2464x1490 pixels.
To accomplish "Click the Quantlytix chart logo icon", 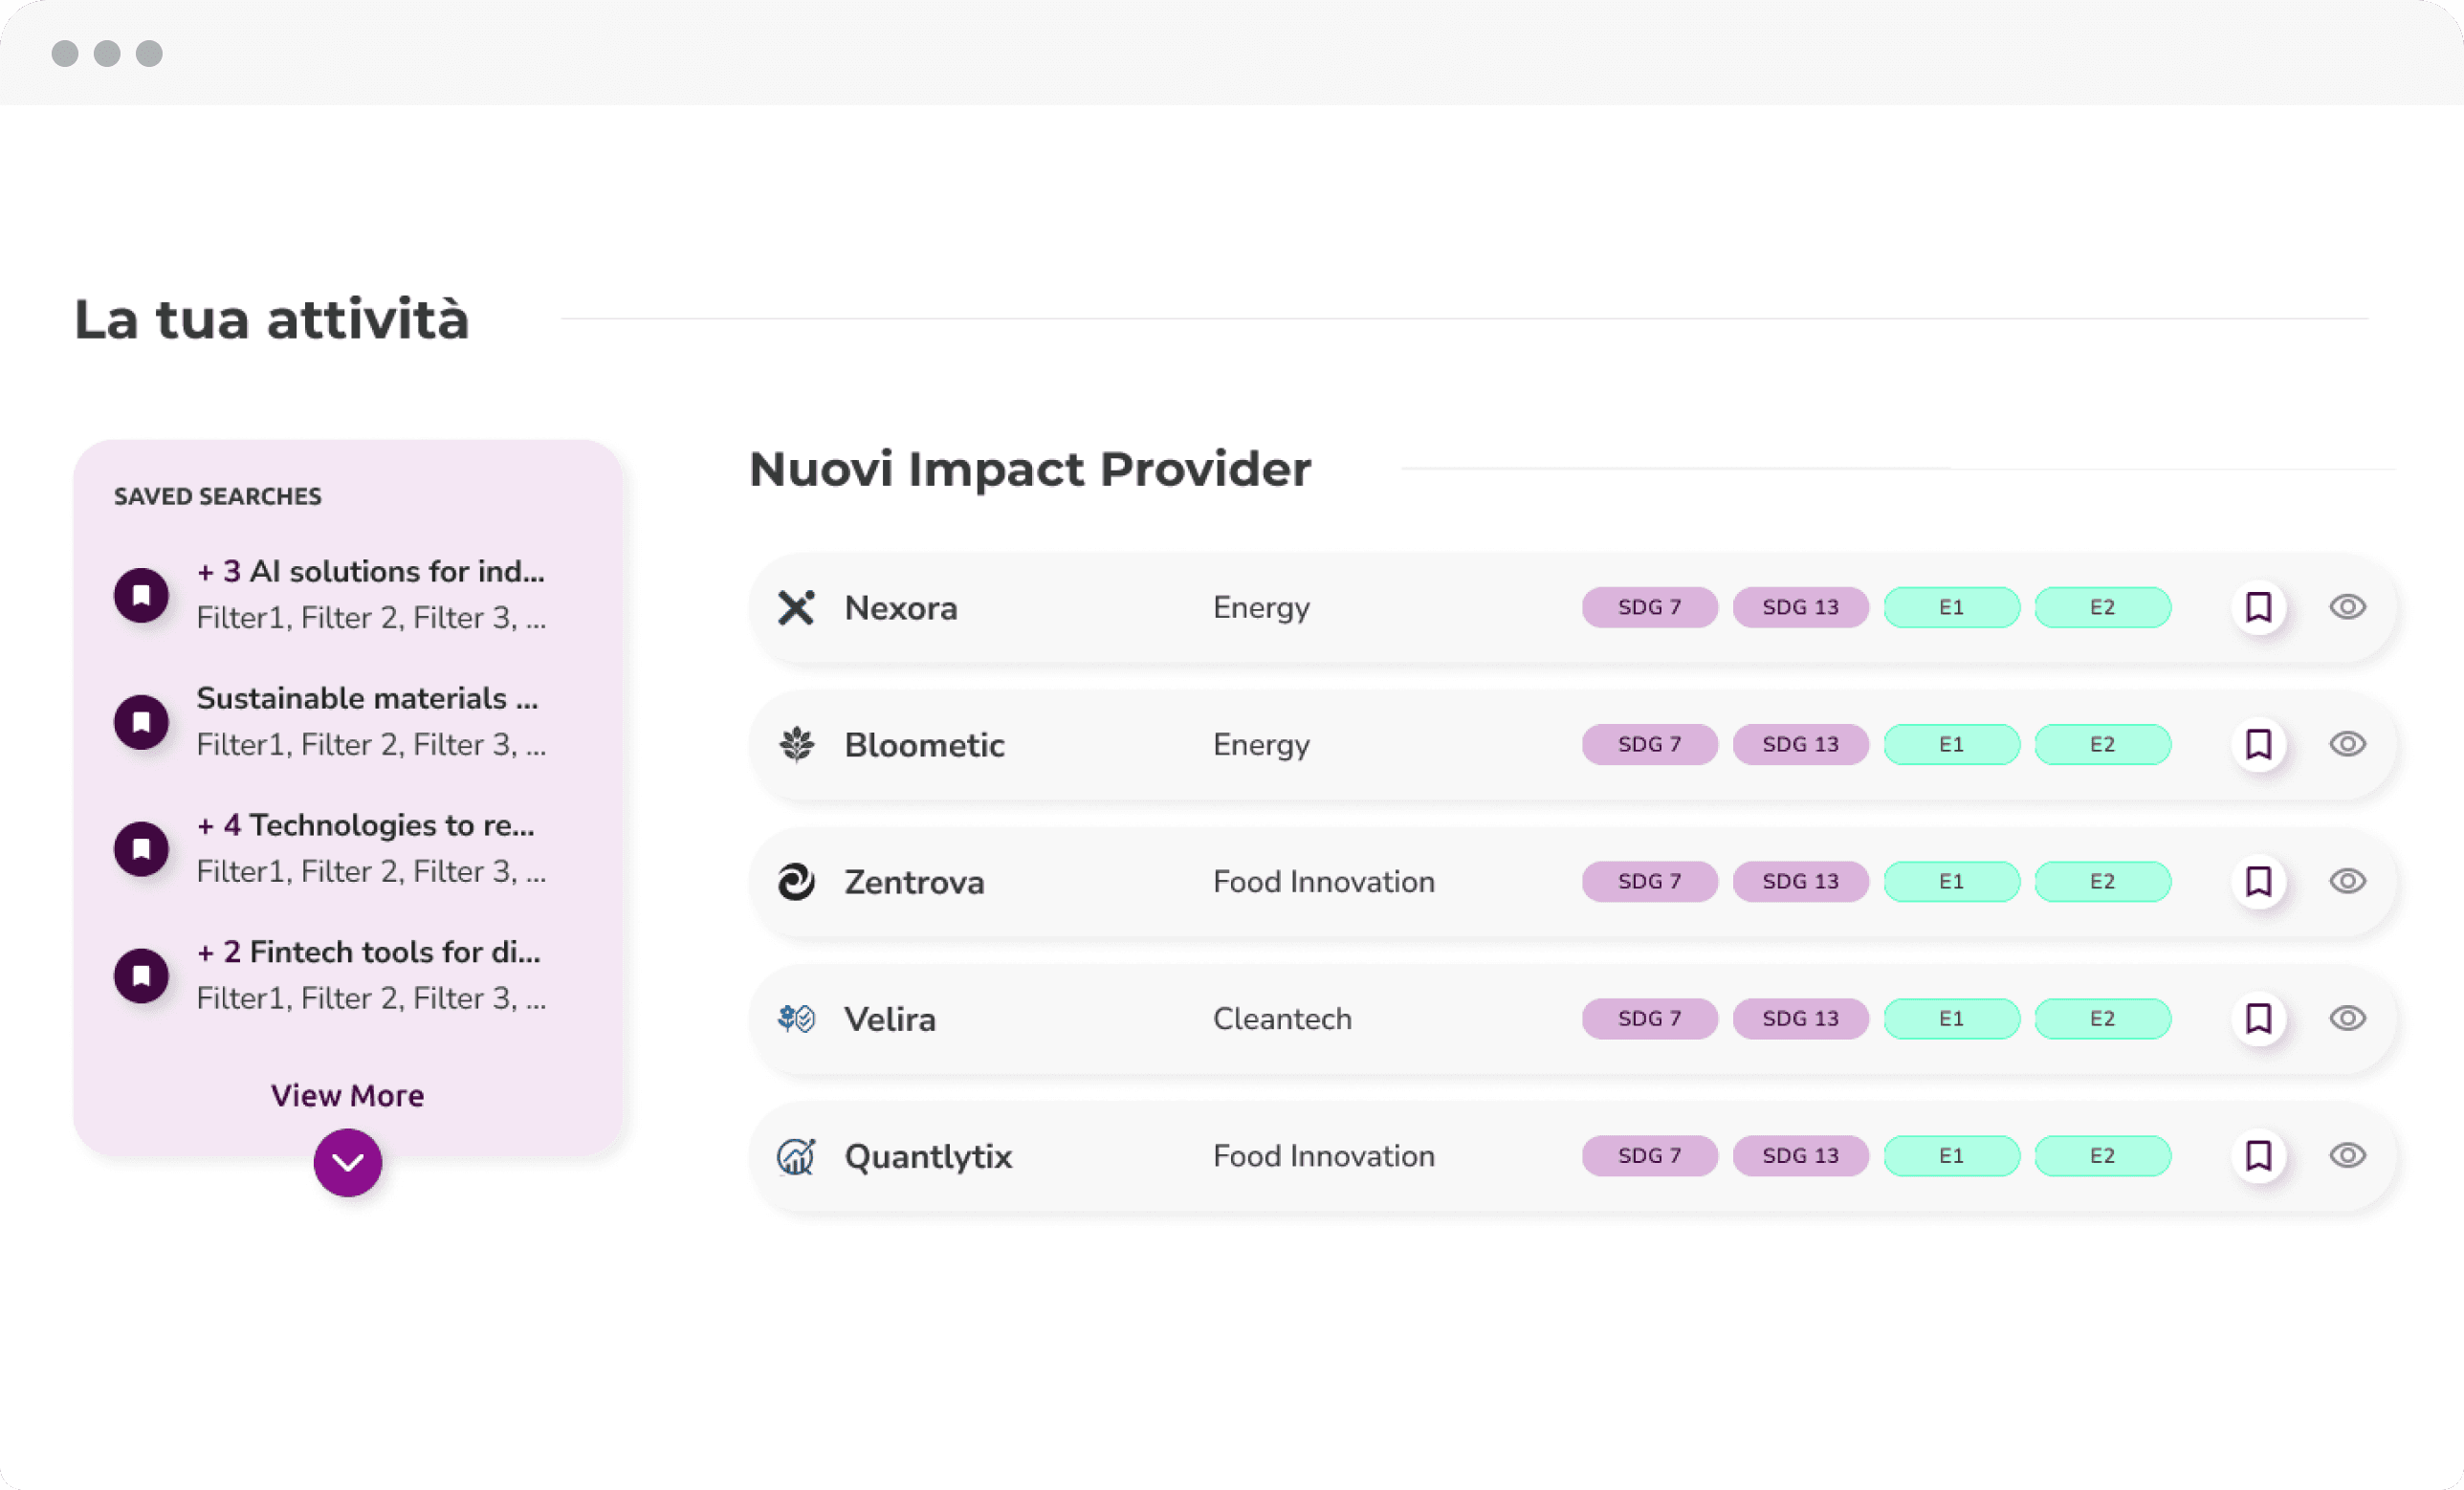I will (x=796, y=1156).
